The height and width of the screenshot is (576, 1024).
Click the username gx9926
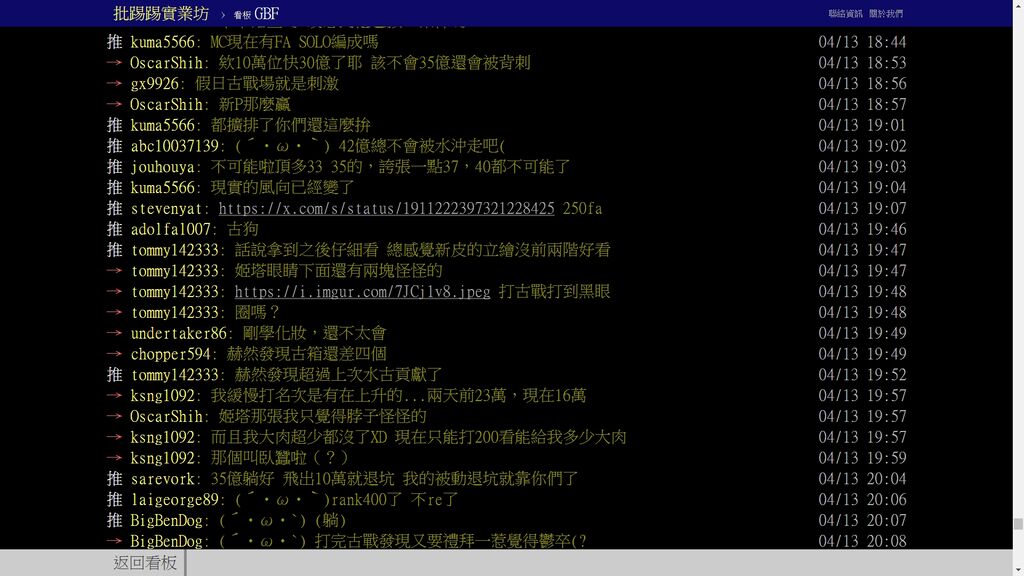[x=155, y=84]
